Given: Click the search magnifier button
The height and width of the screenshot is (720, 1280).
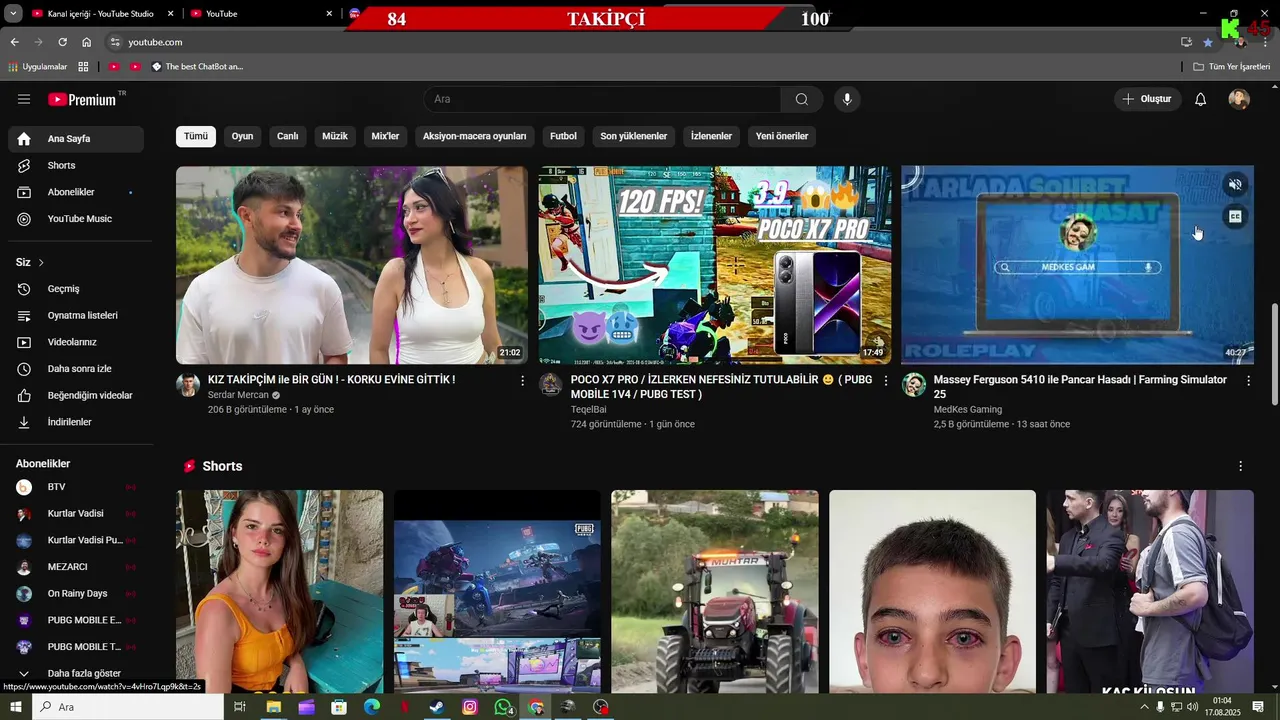Looking at the screenshot, I should [x=802, y=99].
